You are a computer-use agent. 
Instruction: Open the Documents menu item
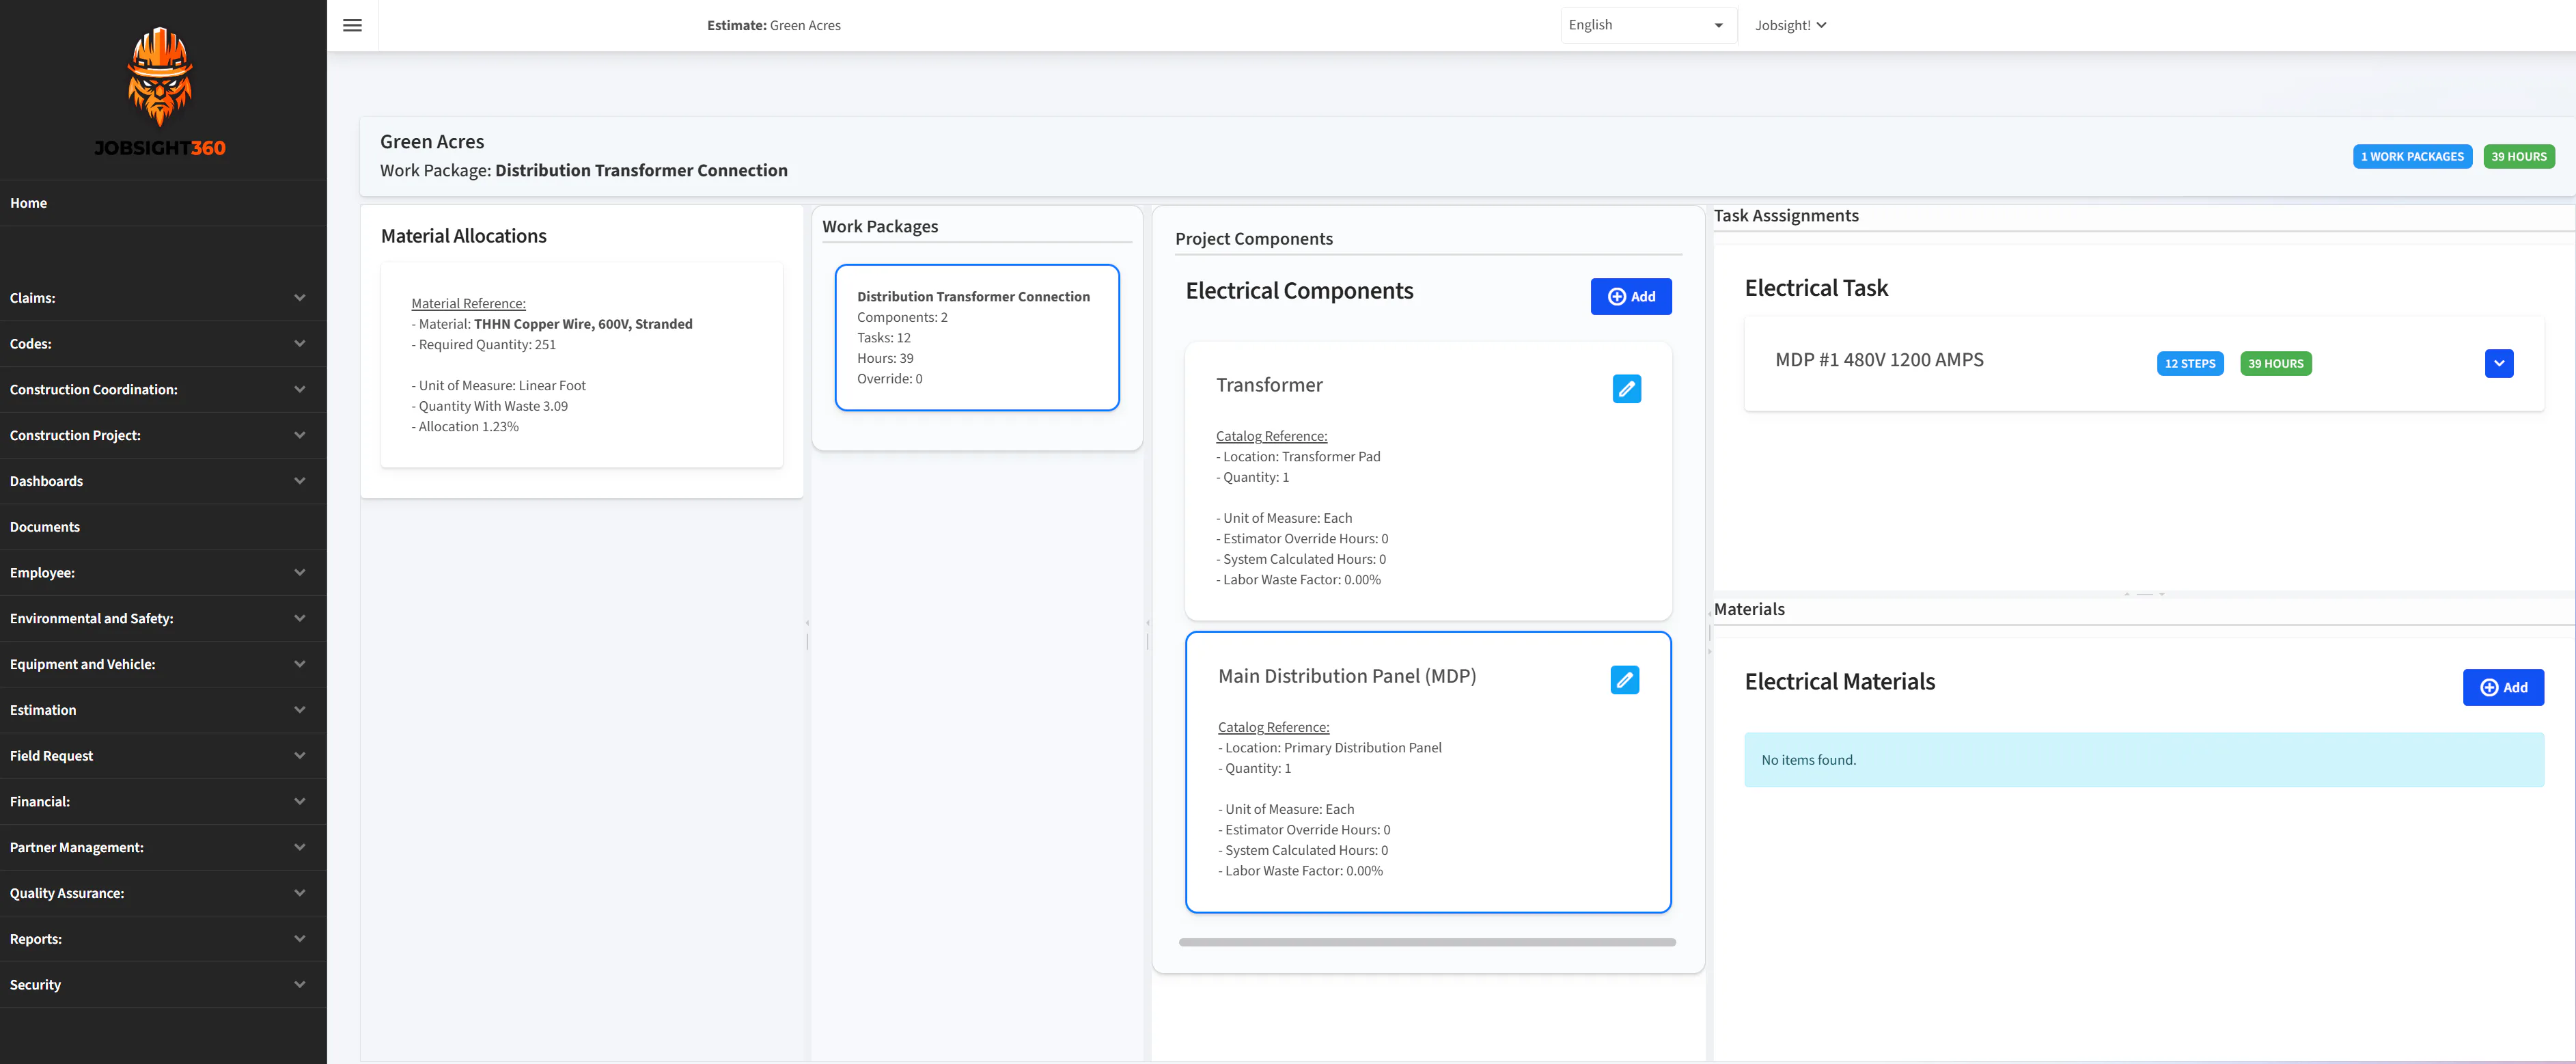coord(163,527)
